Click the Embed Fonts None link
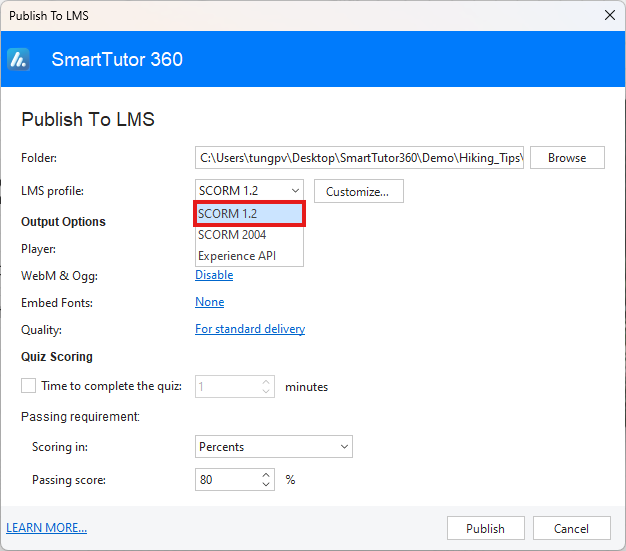This screenshot has width=626, height=551. [210, 302]
